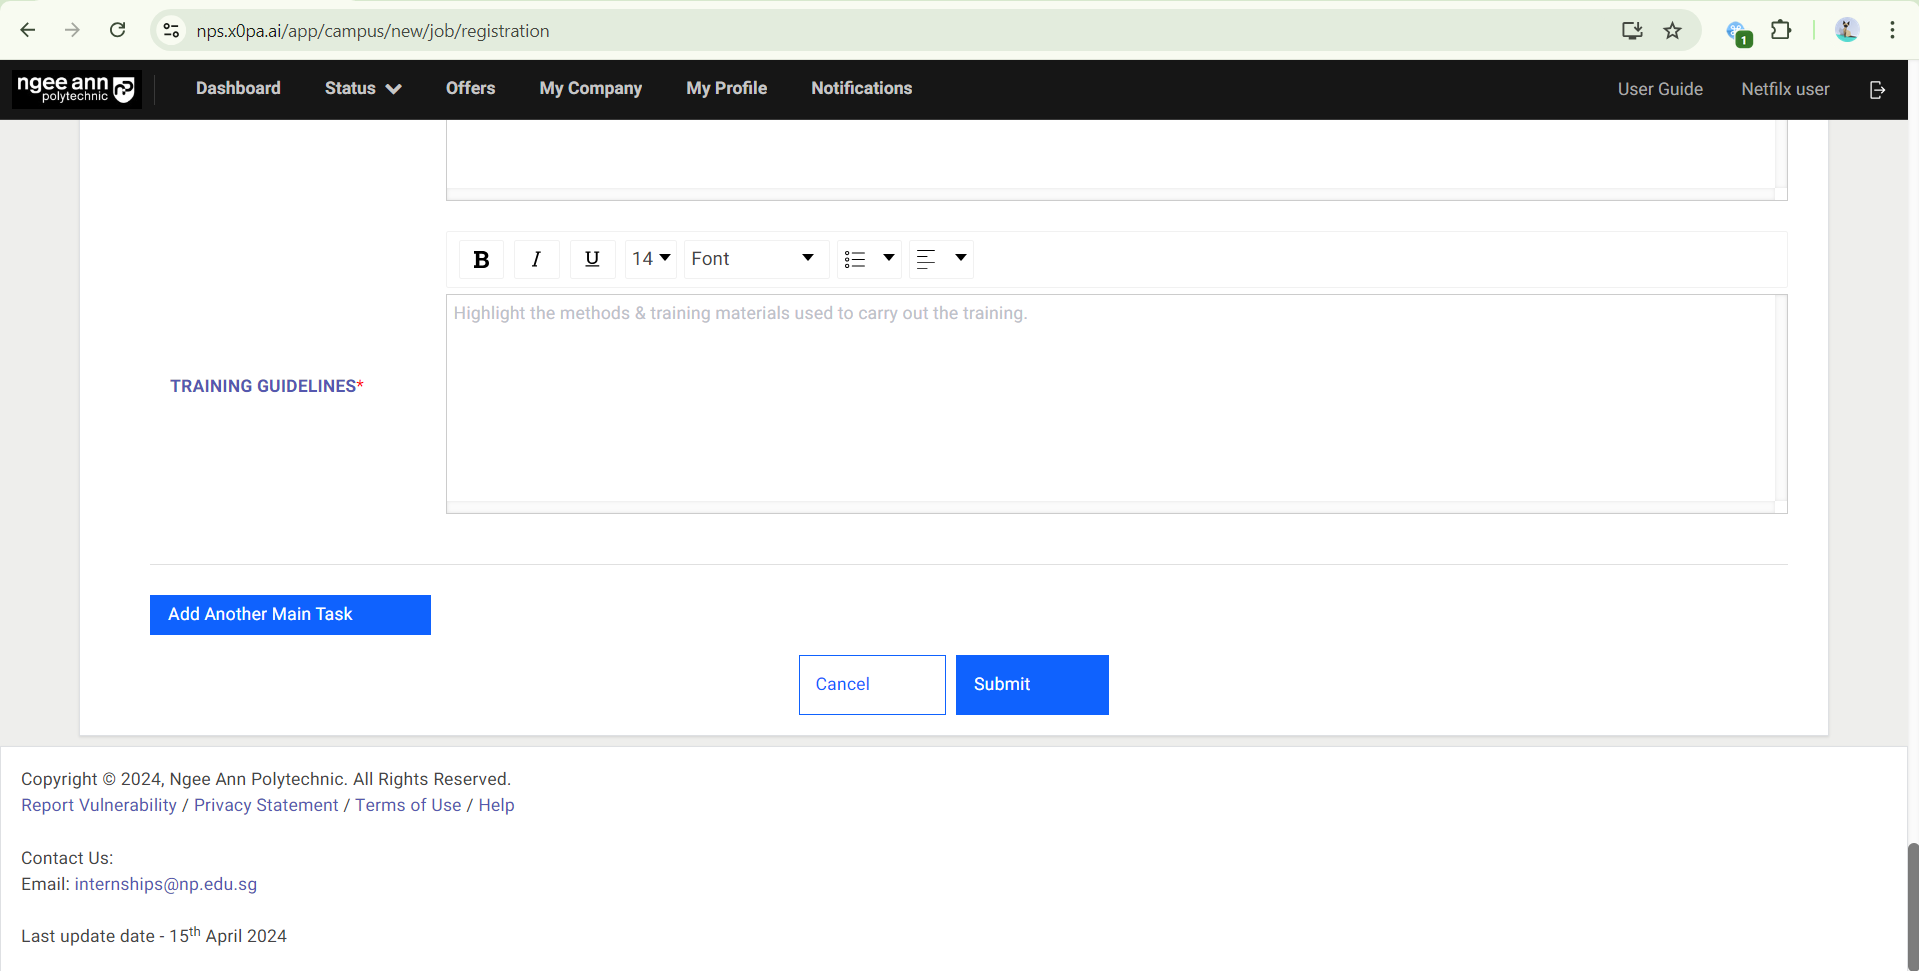
Task: Click the bulleted list icon
Action: tap(855, 259)
